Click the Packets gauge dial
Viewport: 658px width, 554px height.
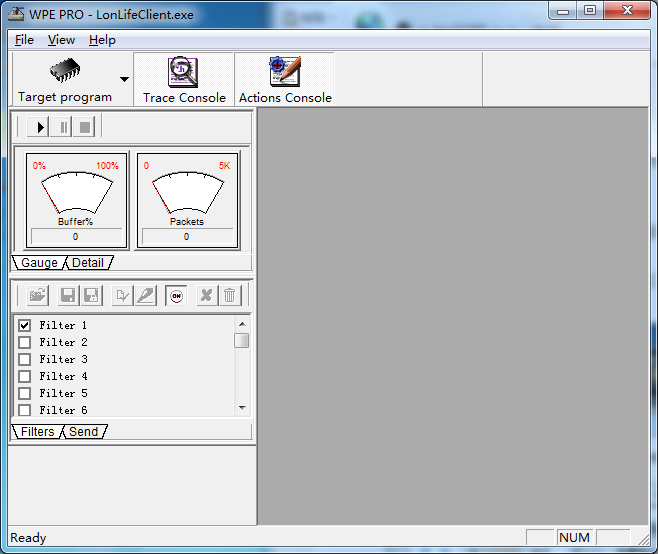coord(188,192)
